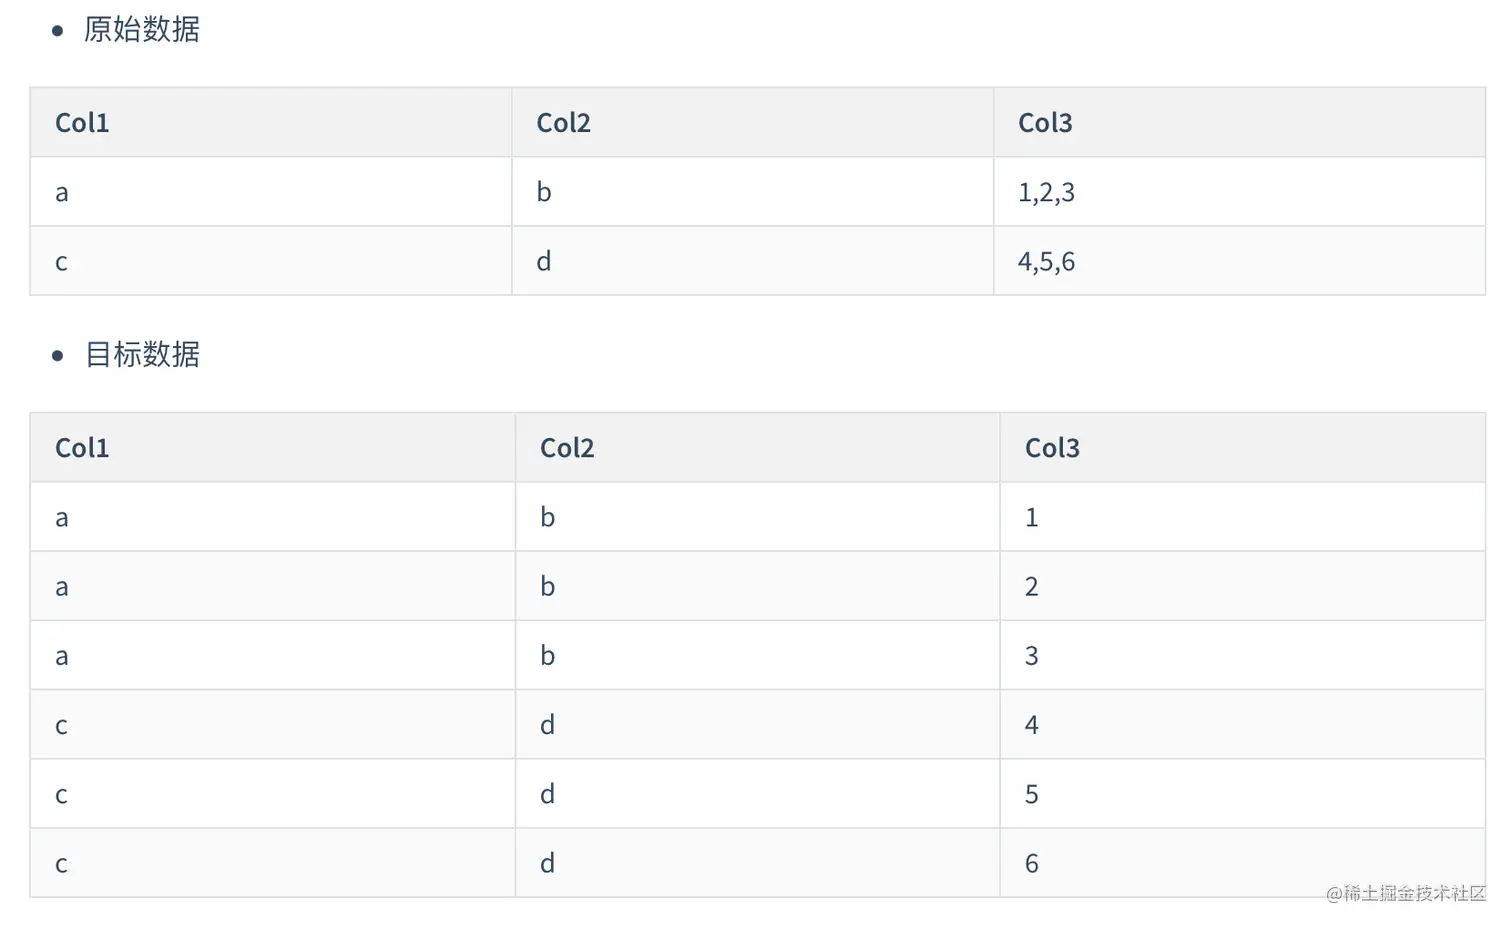The width and height of the screenshot is (1512, 929).
Task: Select the Col2 header in the target table
Action: point(758,447)
